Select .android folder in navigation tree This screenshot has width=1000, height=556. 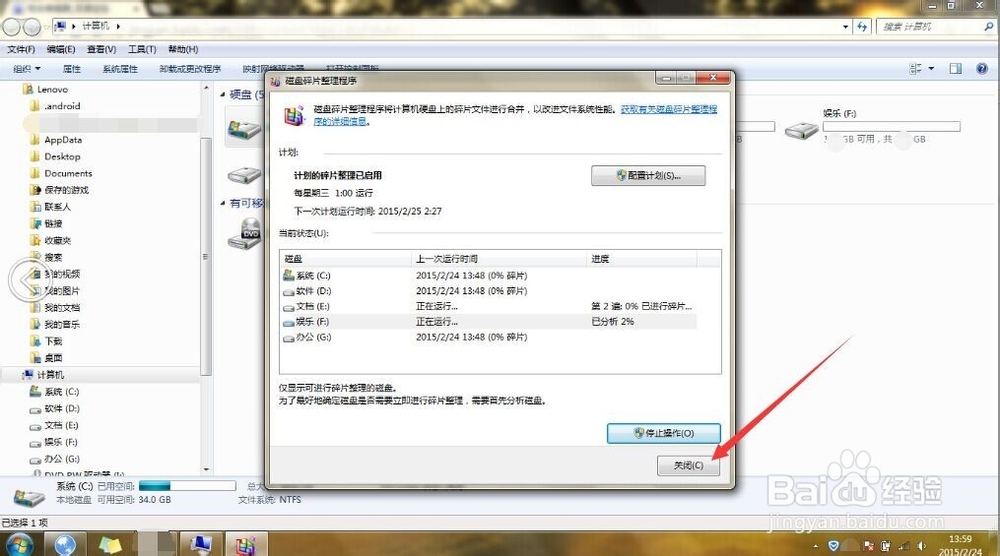62,106
